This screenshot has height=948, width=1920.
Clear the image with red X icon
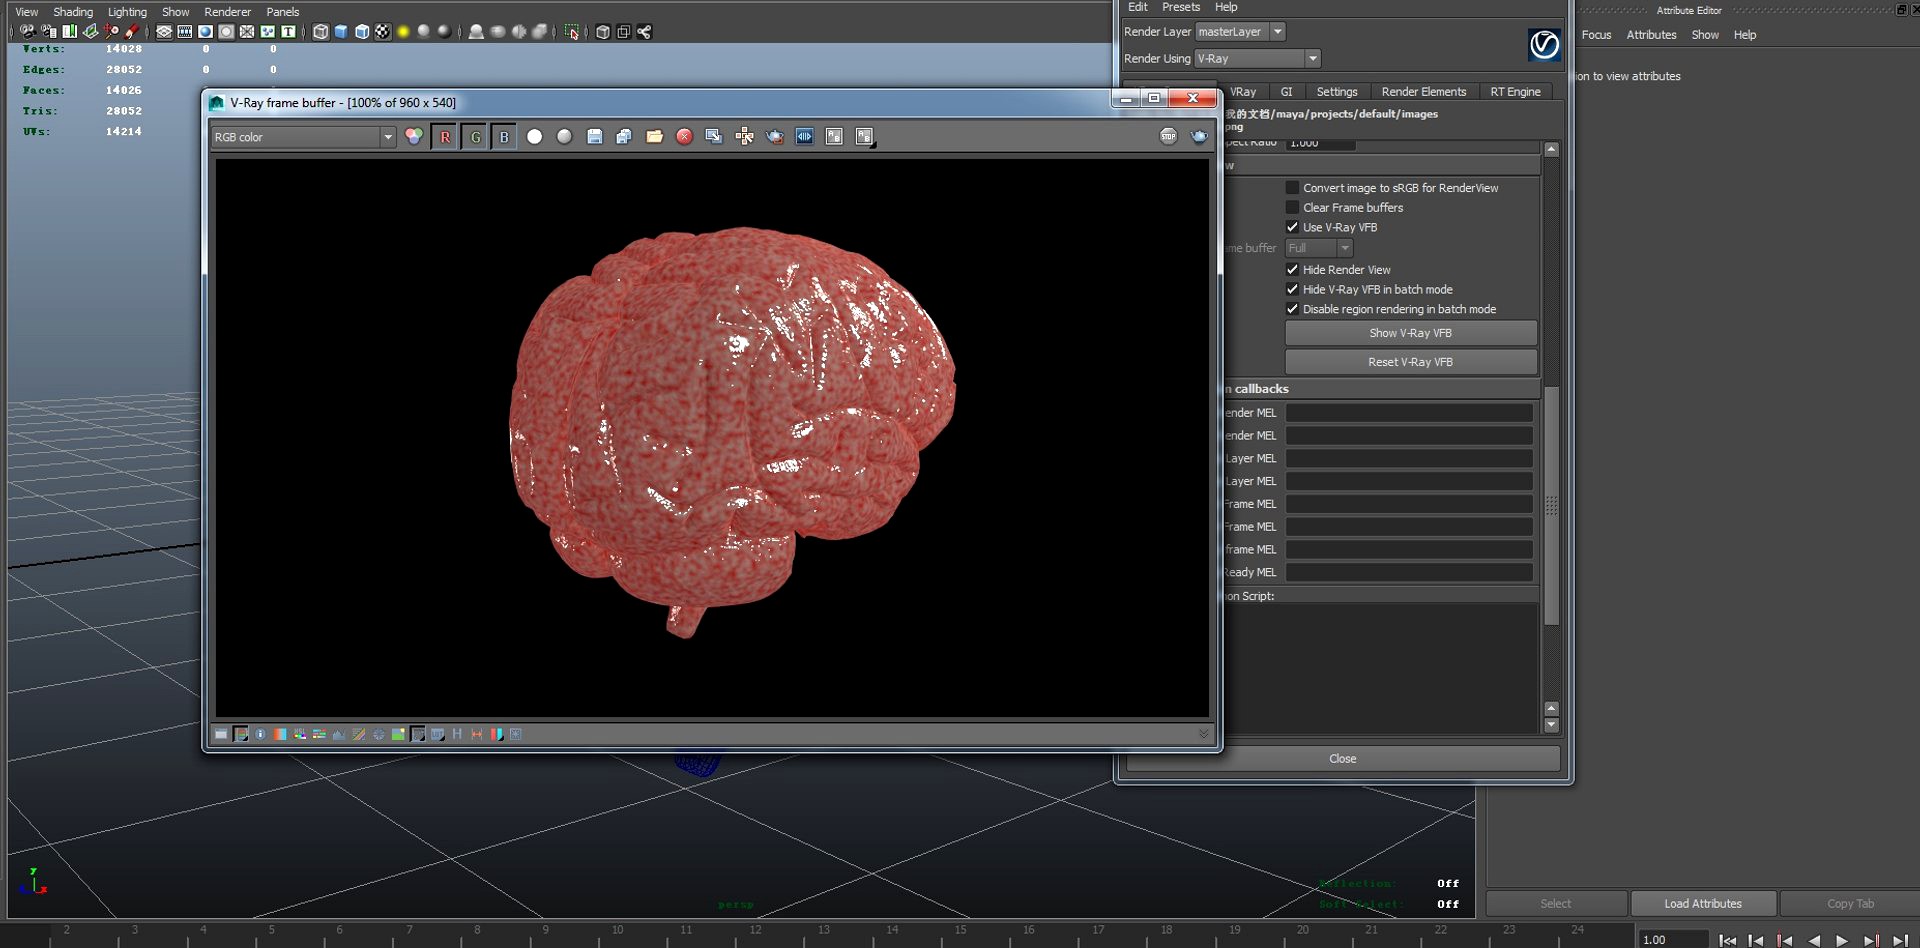coord(684,137)
